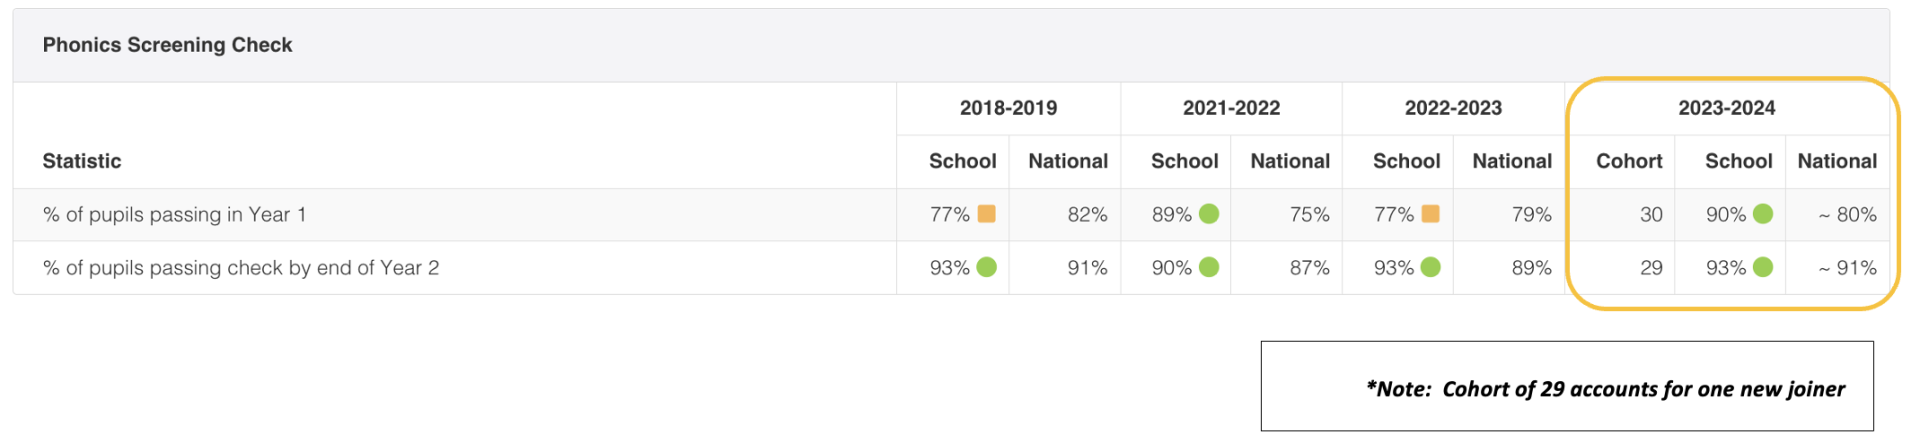The image size is (1920, 443).
Task: Click the Statistic column header
Action: [82, 161]
